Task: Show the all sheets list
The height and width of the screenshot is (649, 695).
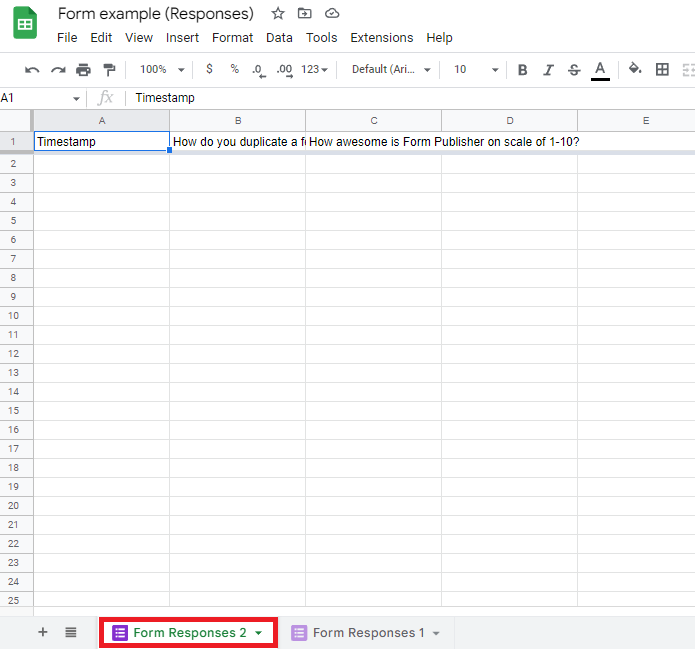Action: point(71,632)
